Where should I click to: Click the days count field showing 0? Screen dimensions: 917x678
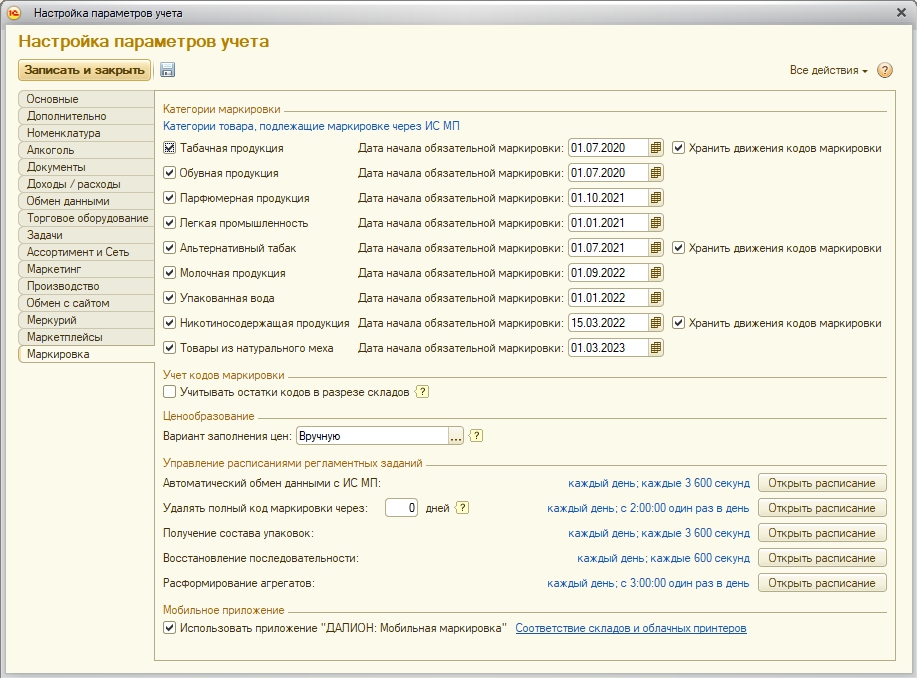(401, 508)
